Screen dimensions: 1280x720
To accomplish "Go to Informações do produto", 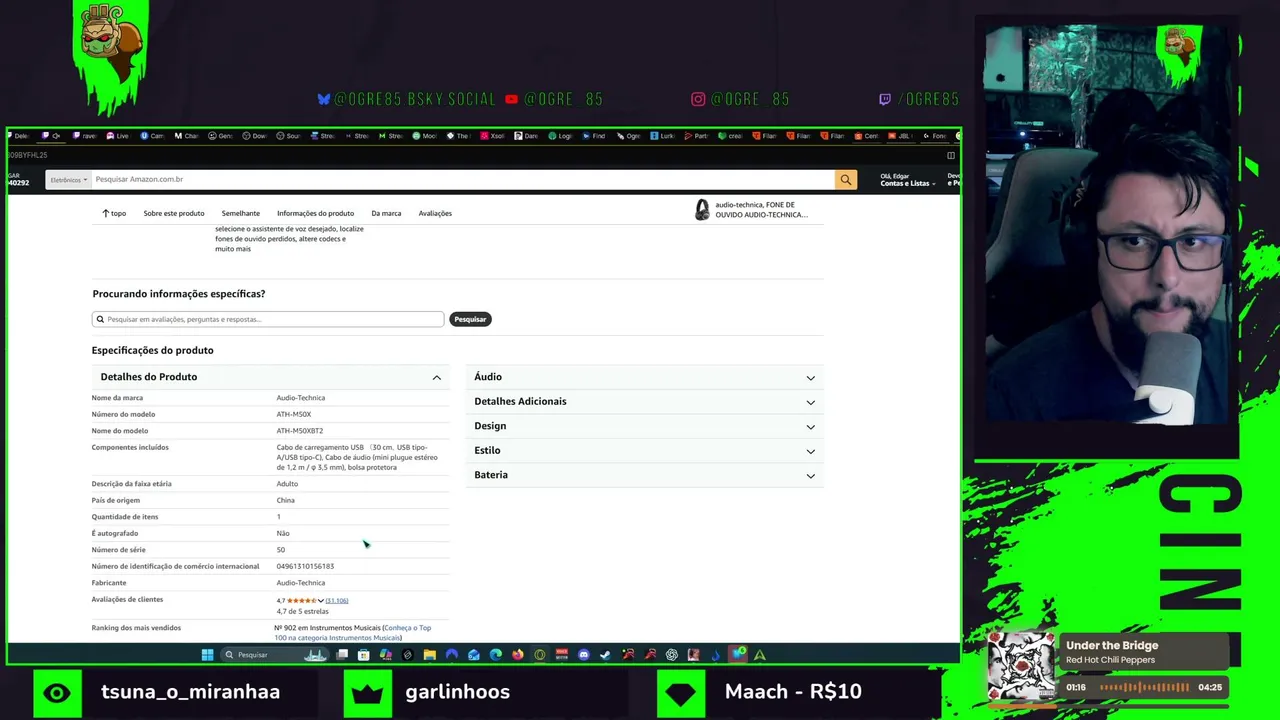I will click(315, 213).
